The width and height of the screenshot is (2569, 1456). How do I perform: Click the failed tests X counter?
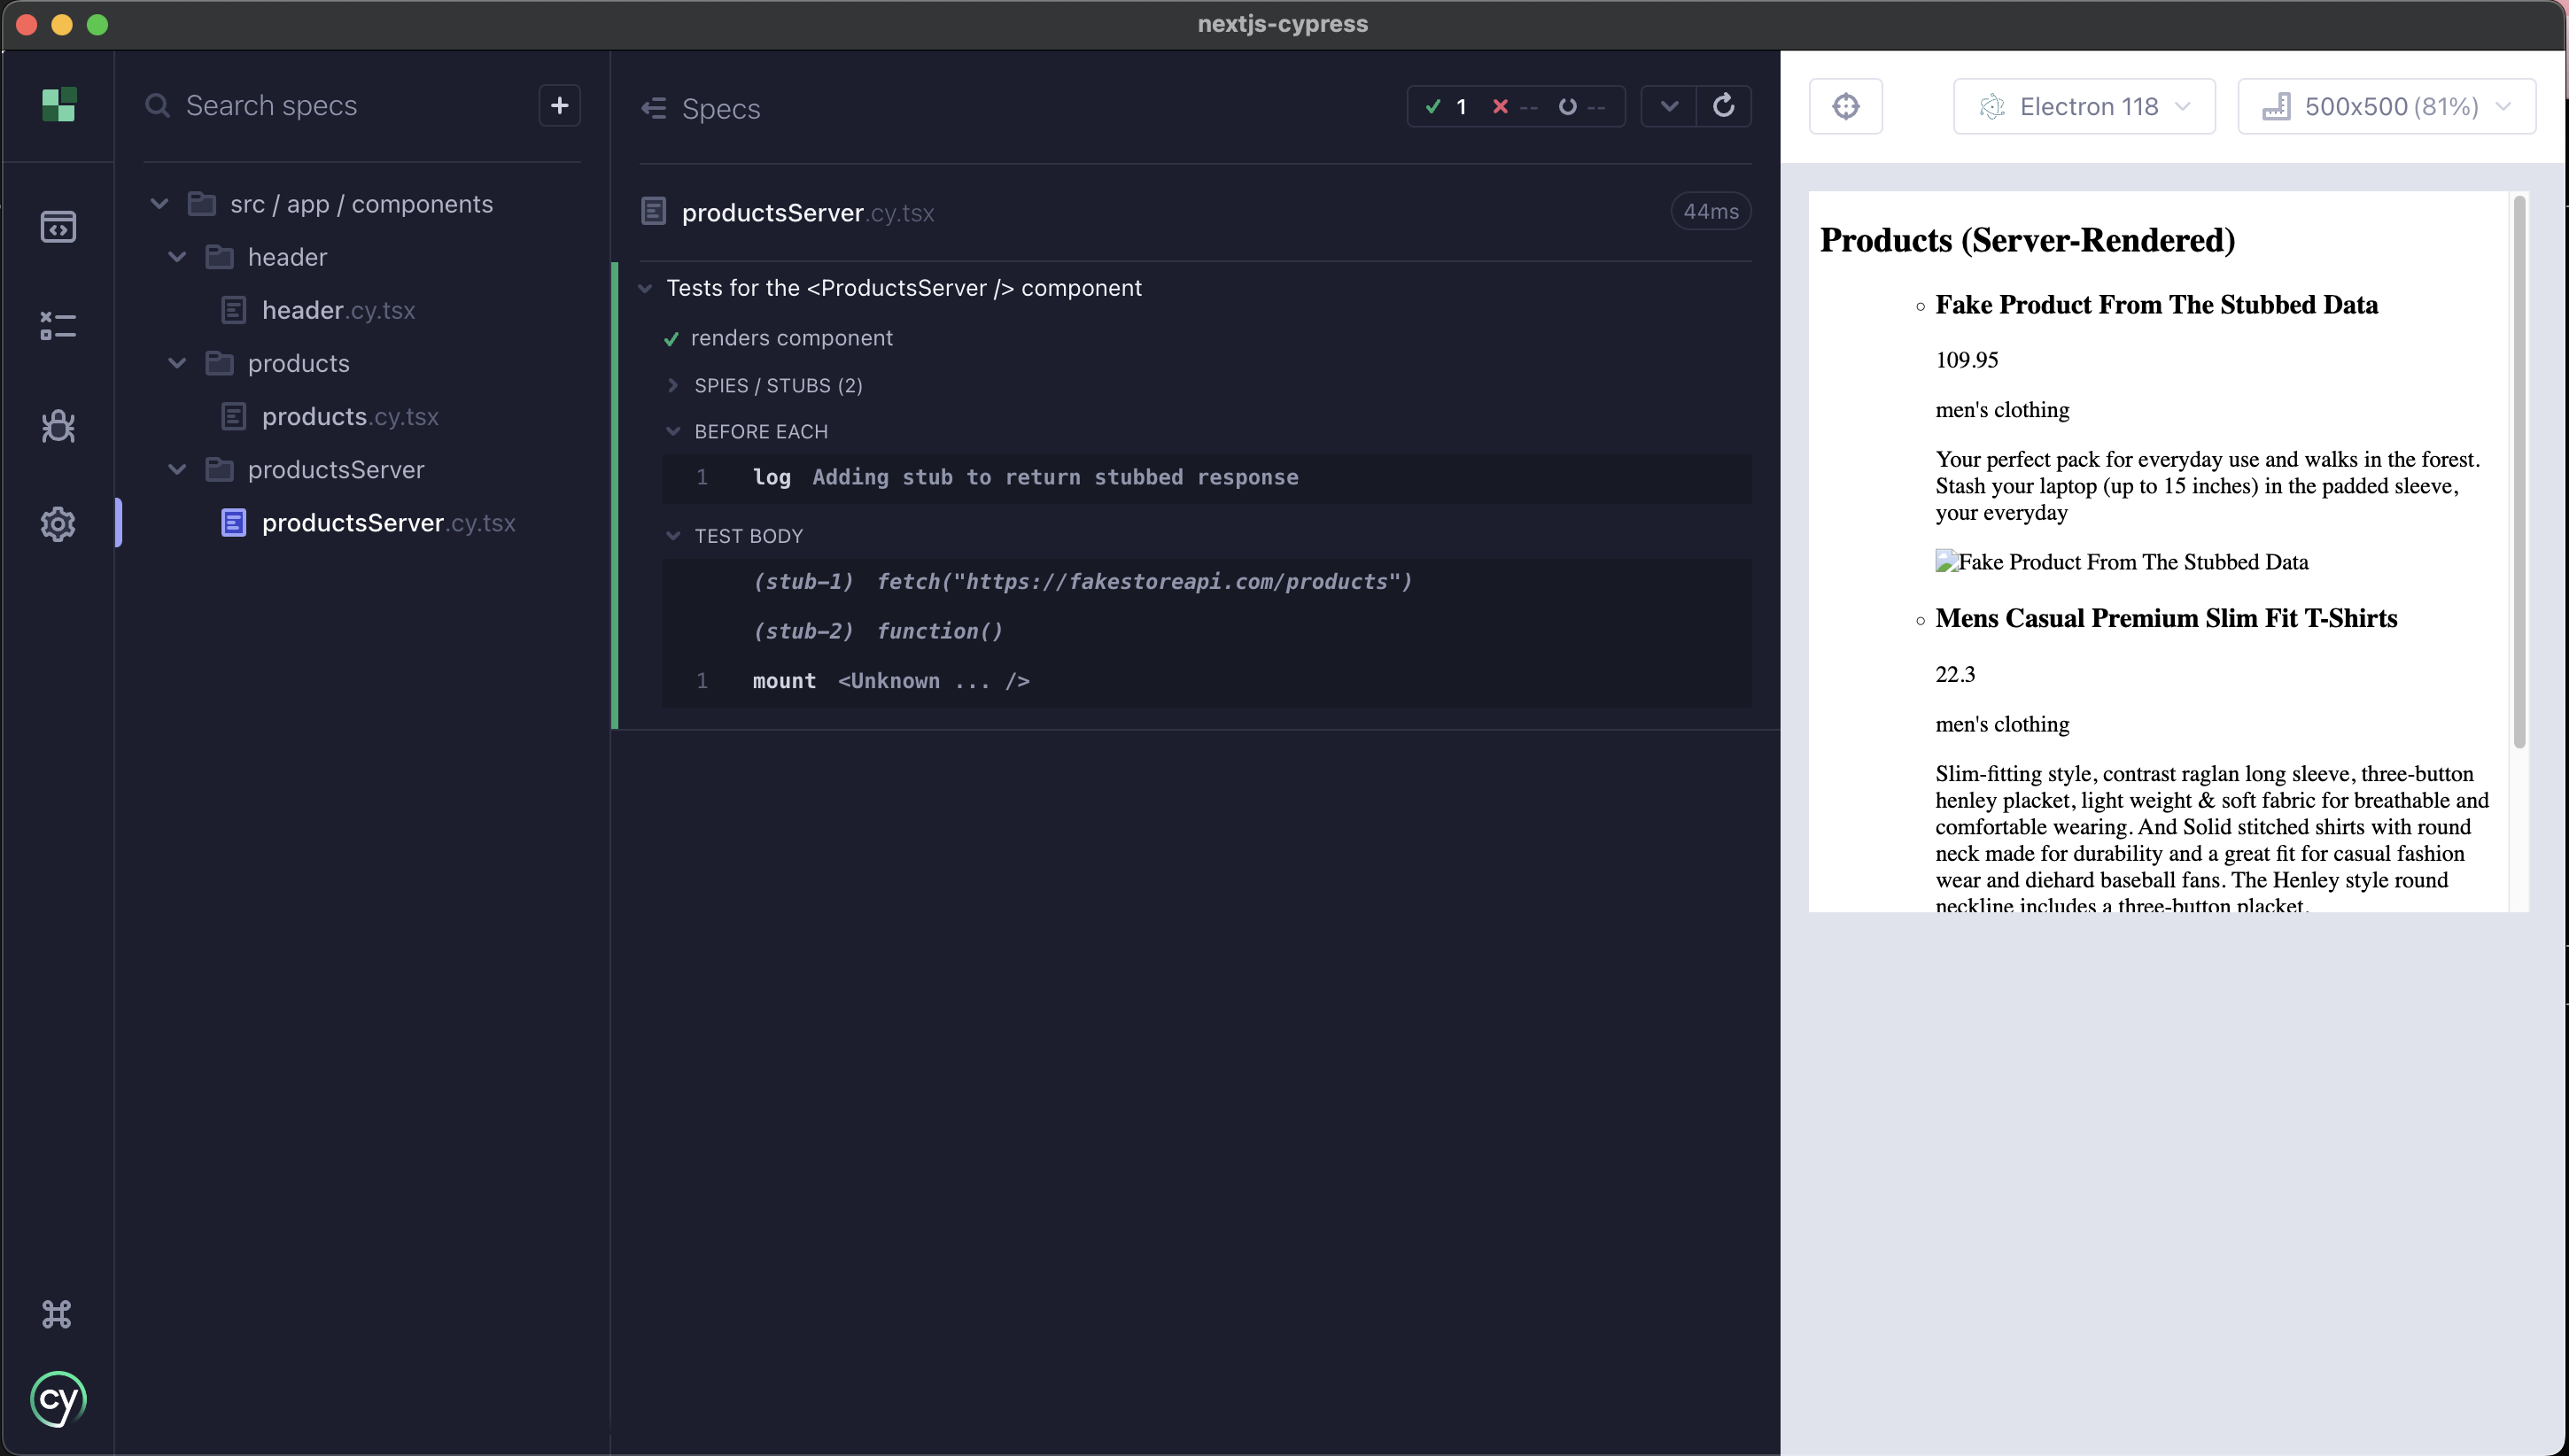tap(1515, 106)
